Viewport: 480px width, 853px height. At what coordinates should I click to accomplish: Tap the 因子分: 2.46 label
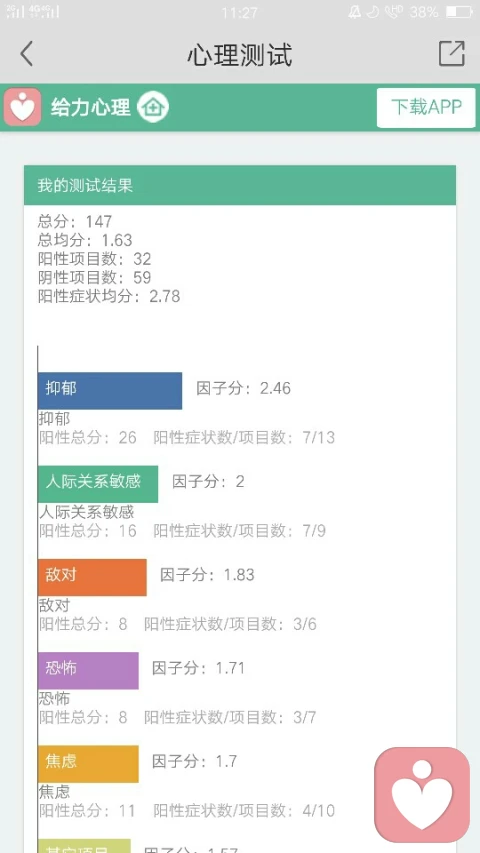tap(243, 388)
